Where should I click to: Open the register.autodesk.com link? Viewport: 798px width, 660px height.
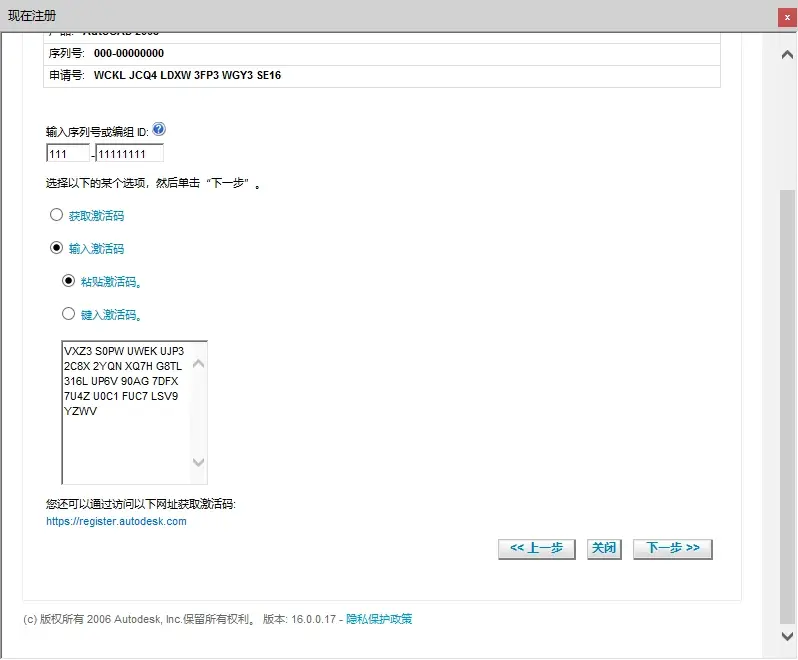pos(116,521)
